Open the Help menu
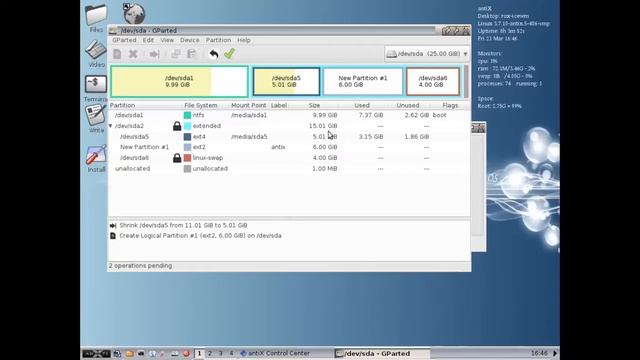This screenshot has width=640, height=360. 244,40
